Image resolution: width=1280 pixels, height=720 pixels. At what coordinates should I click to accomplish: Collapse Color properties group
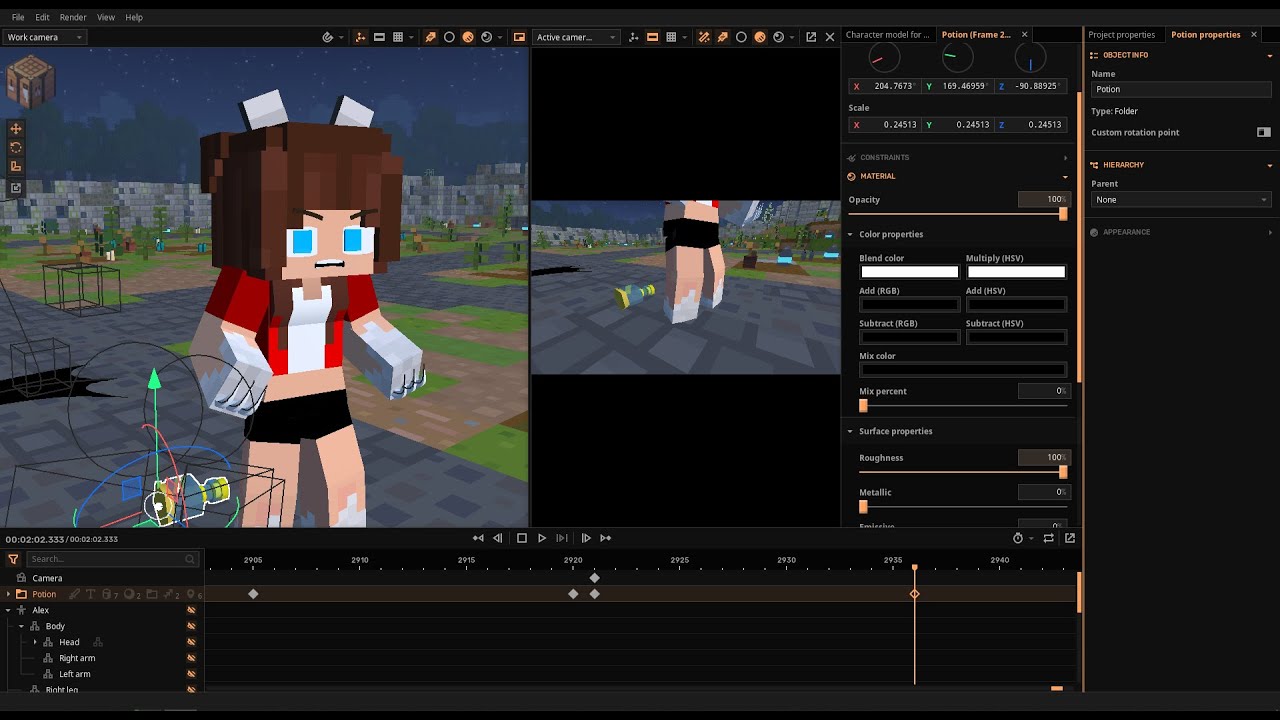[850, 234]
